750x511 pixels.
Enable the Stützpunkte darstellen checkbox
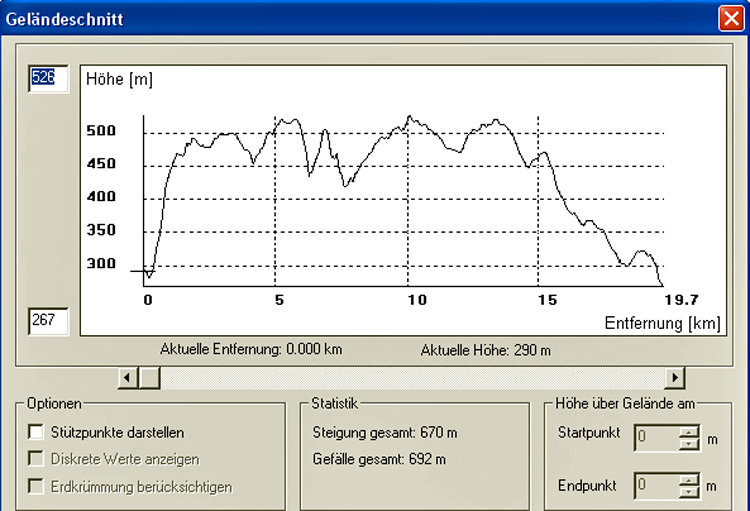(x=37, y=433)
